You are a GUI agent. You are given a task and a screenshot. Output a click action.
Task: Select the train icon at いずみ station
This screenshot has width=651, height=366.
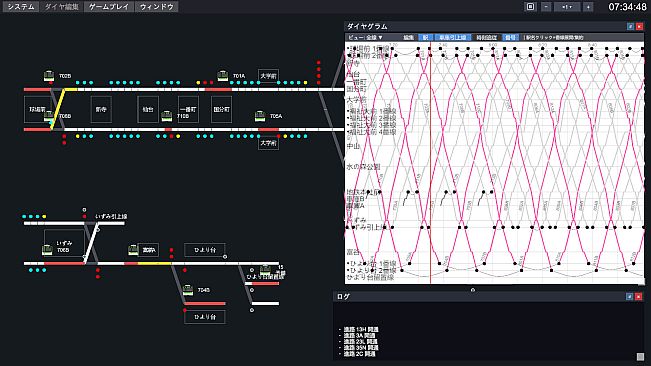point(47,249)
